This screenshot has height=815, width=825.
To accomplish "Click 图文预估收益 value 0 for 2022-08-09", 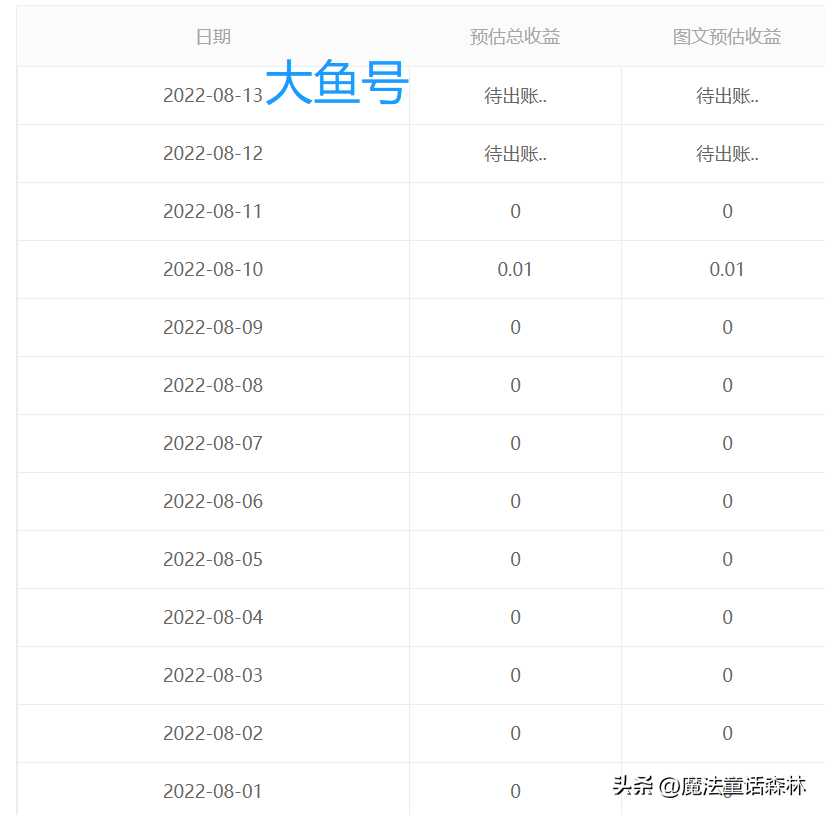I will point(727,327).
